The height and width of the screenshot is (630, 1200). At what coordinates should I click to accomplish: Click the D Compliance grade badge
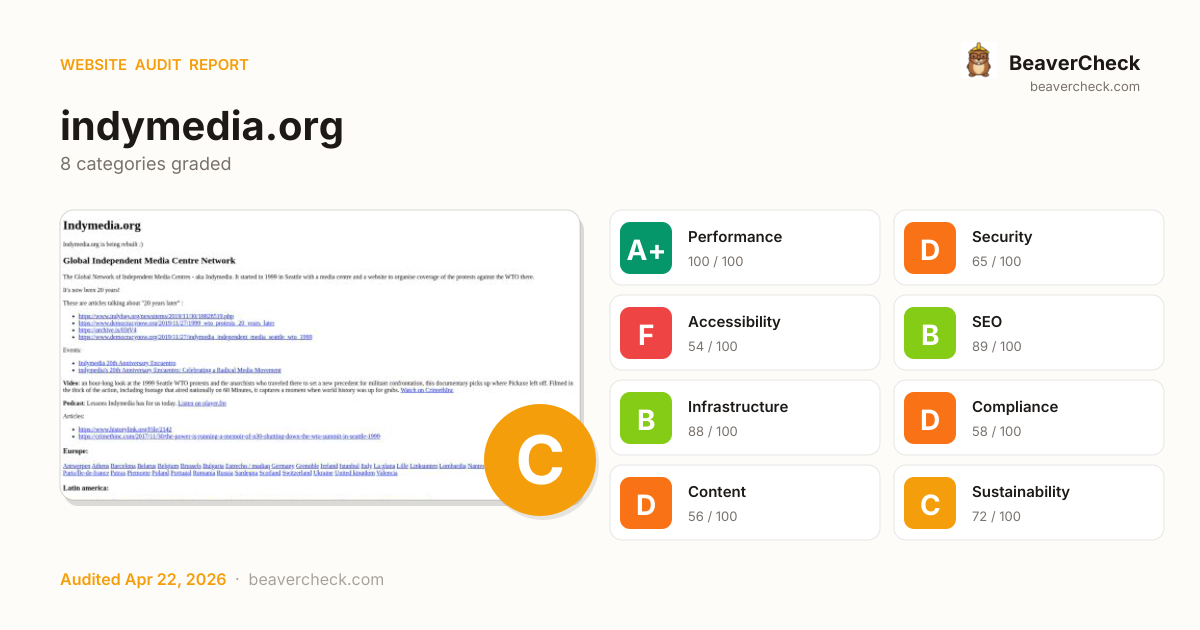pos(930,419)
